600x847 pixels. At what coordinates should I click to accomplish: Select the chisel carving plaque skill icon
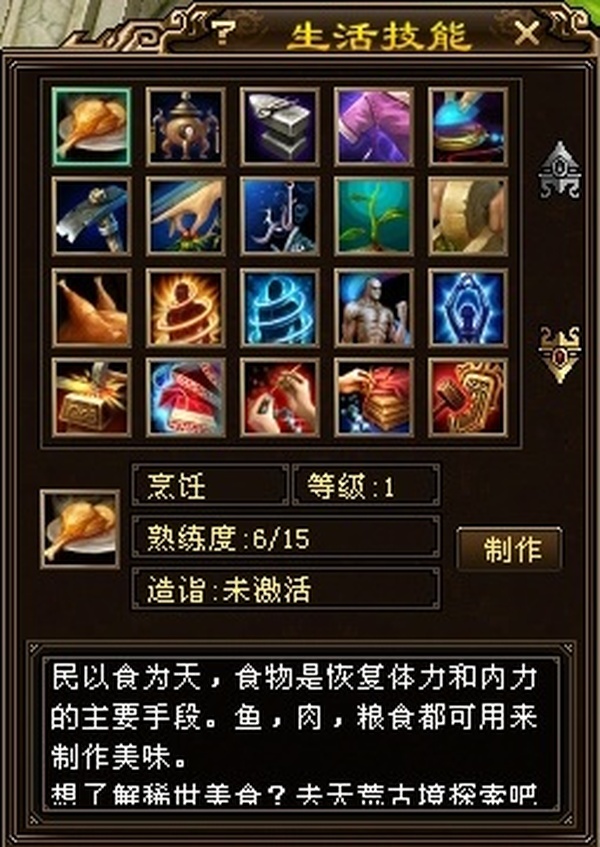click(468, 398)
